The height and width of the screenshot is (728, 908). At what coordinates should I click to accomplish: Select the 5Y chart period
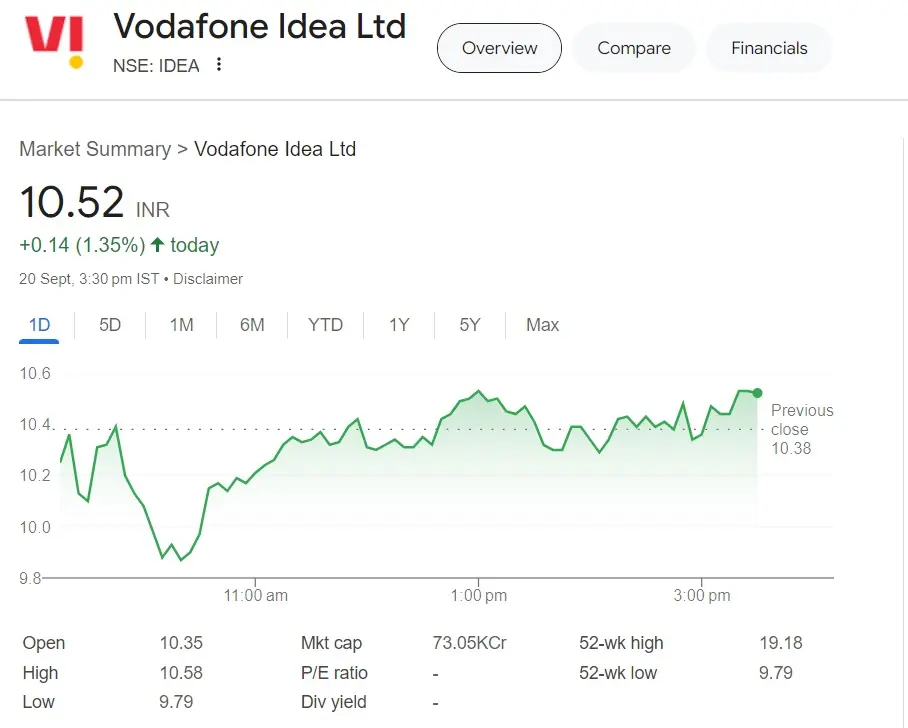[469, 325]
